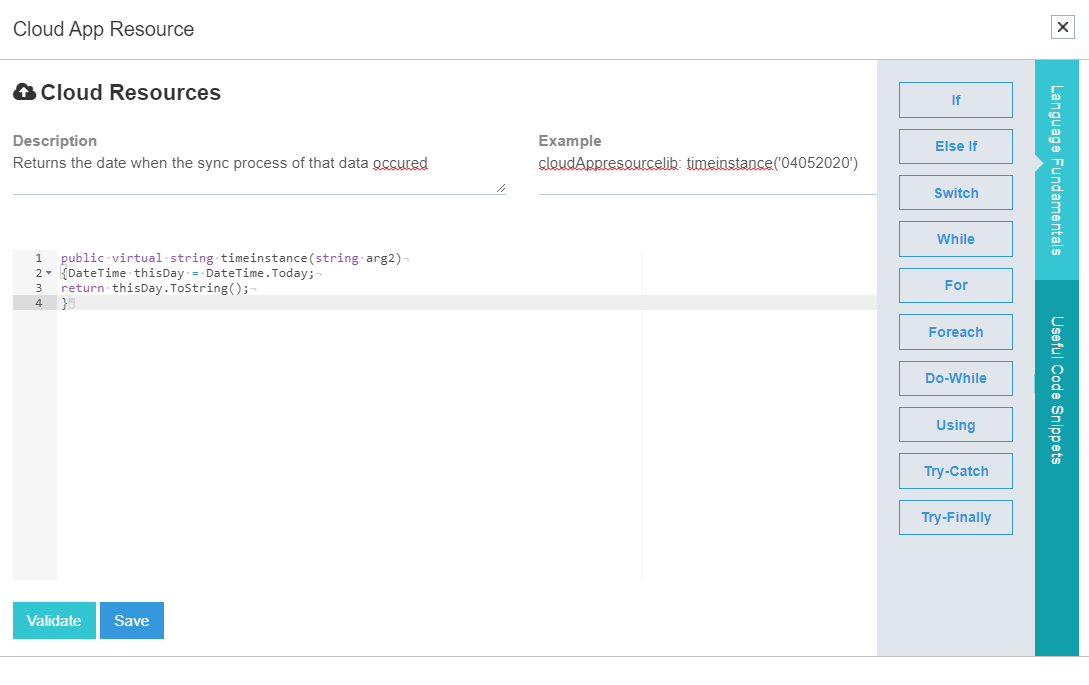Insert the Try-Finally snippet
This screenshot has width=1089, height=685.
(x=955, y=517)
